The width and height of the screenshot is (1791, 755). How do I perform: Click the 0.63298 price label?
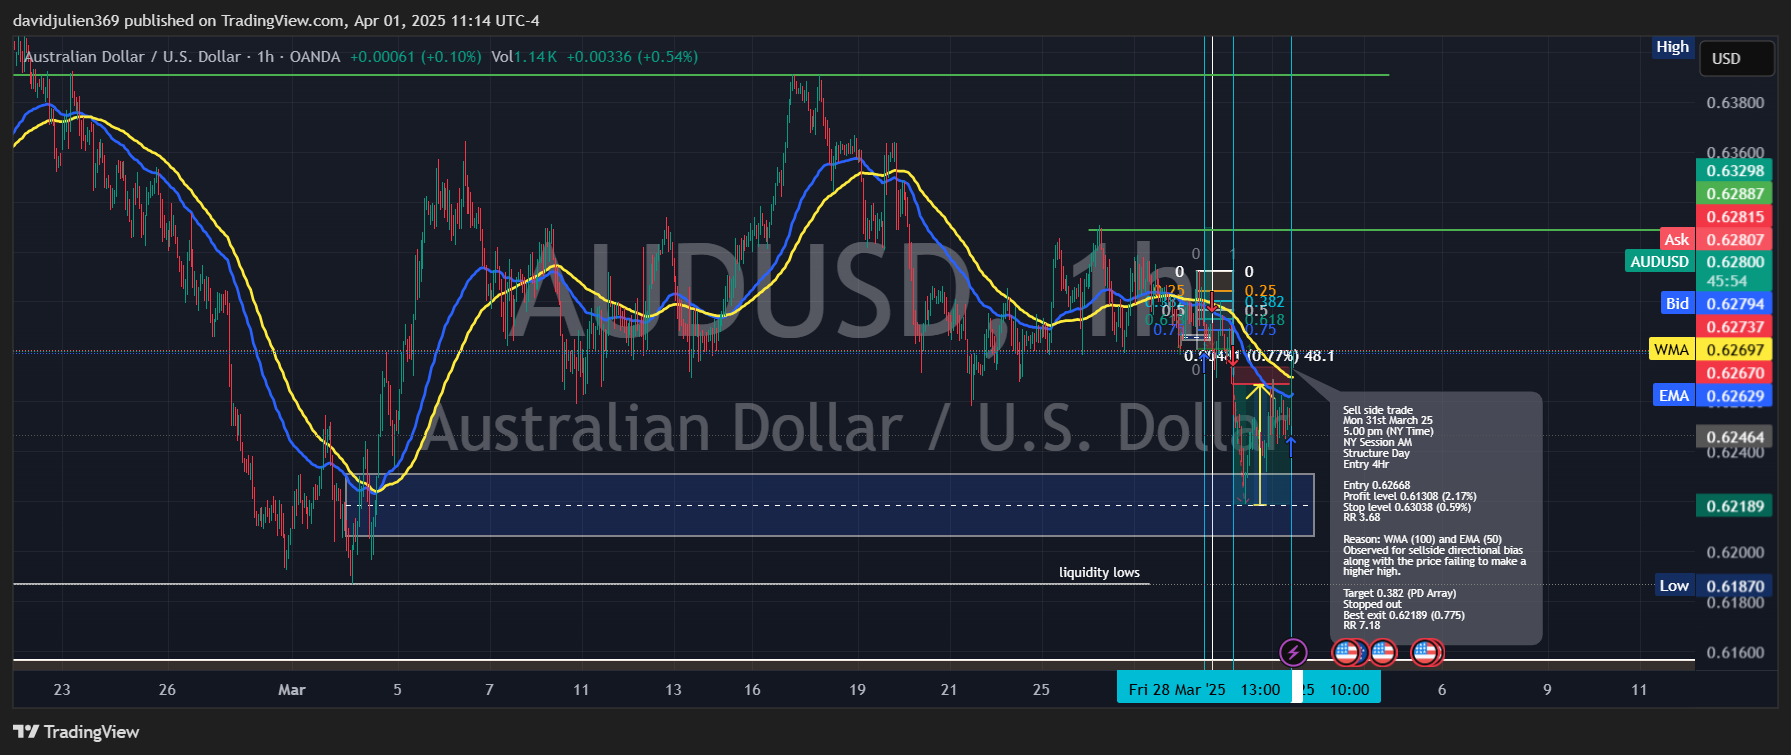pos(1735,170)
